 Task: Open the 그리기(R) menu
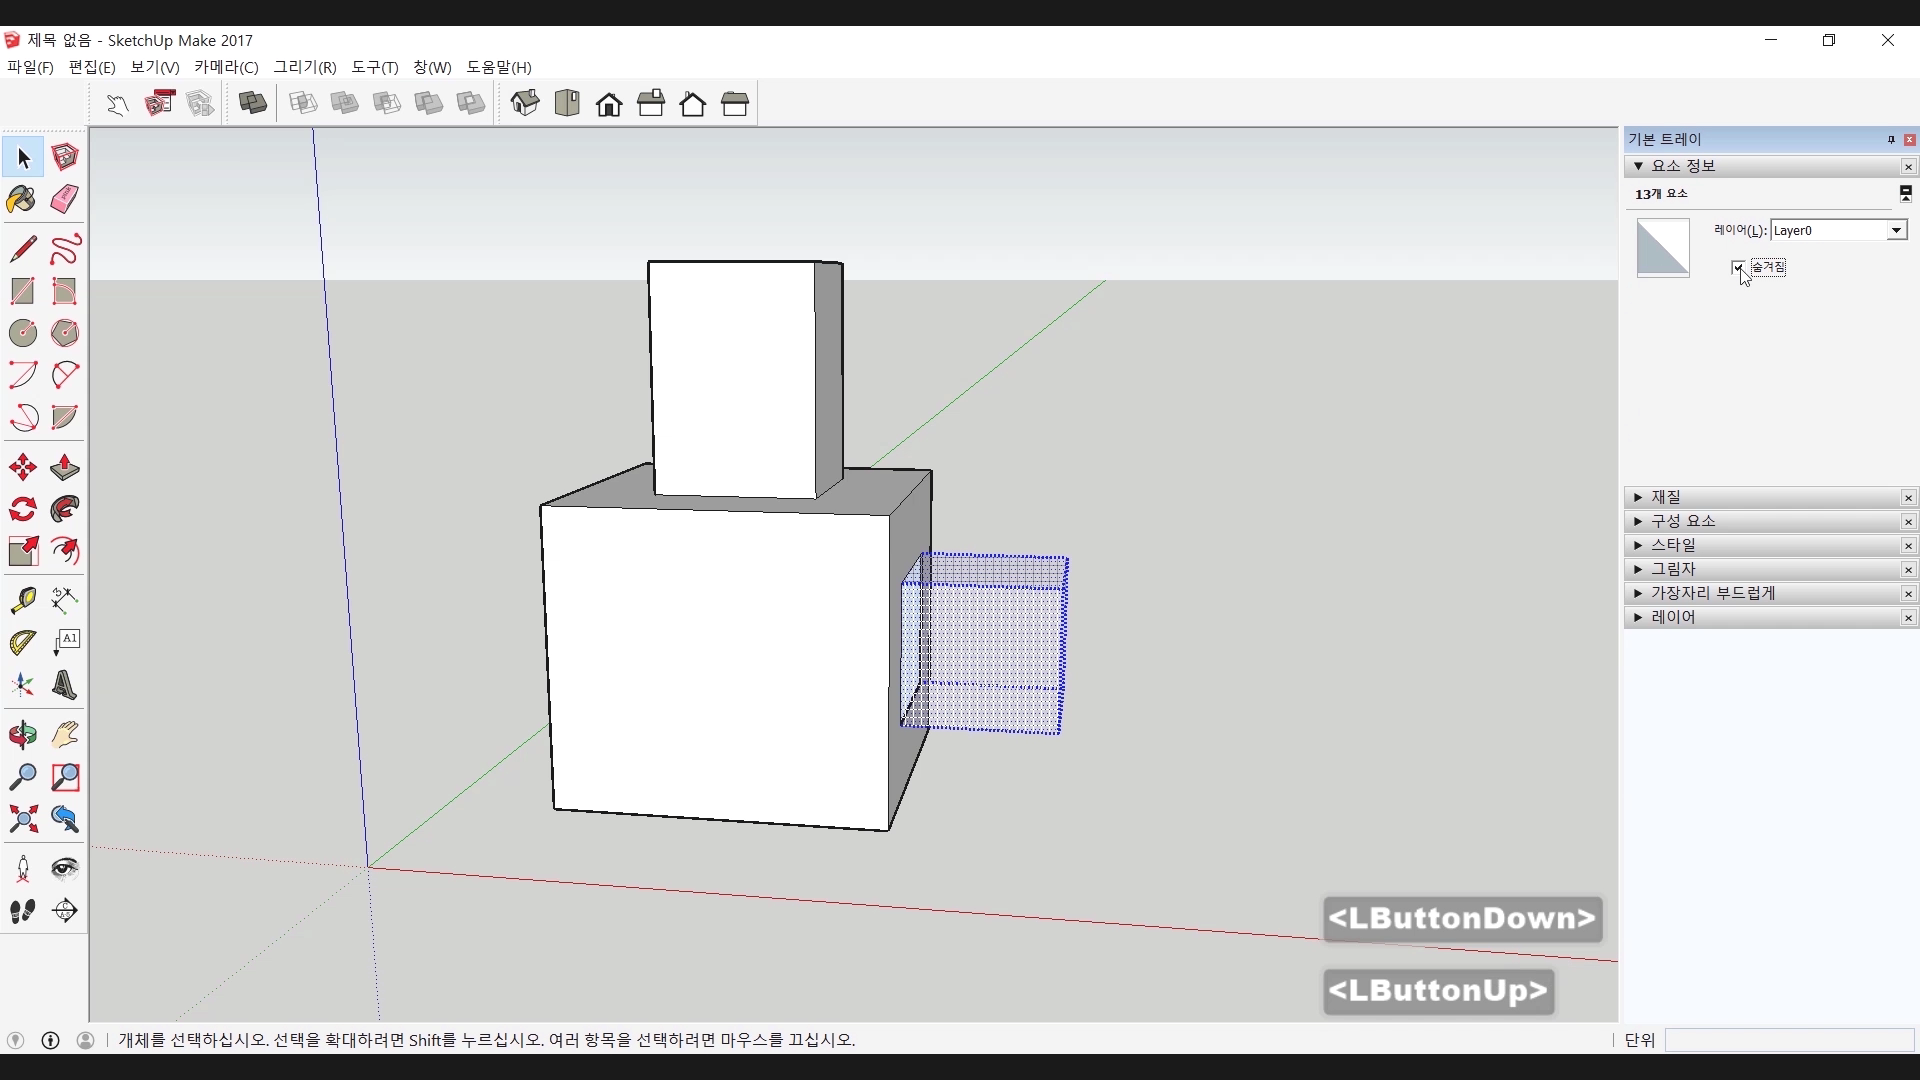(x=305, y=67)
